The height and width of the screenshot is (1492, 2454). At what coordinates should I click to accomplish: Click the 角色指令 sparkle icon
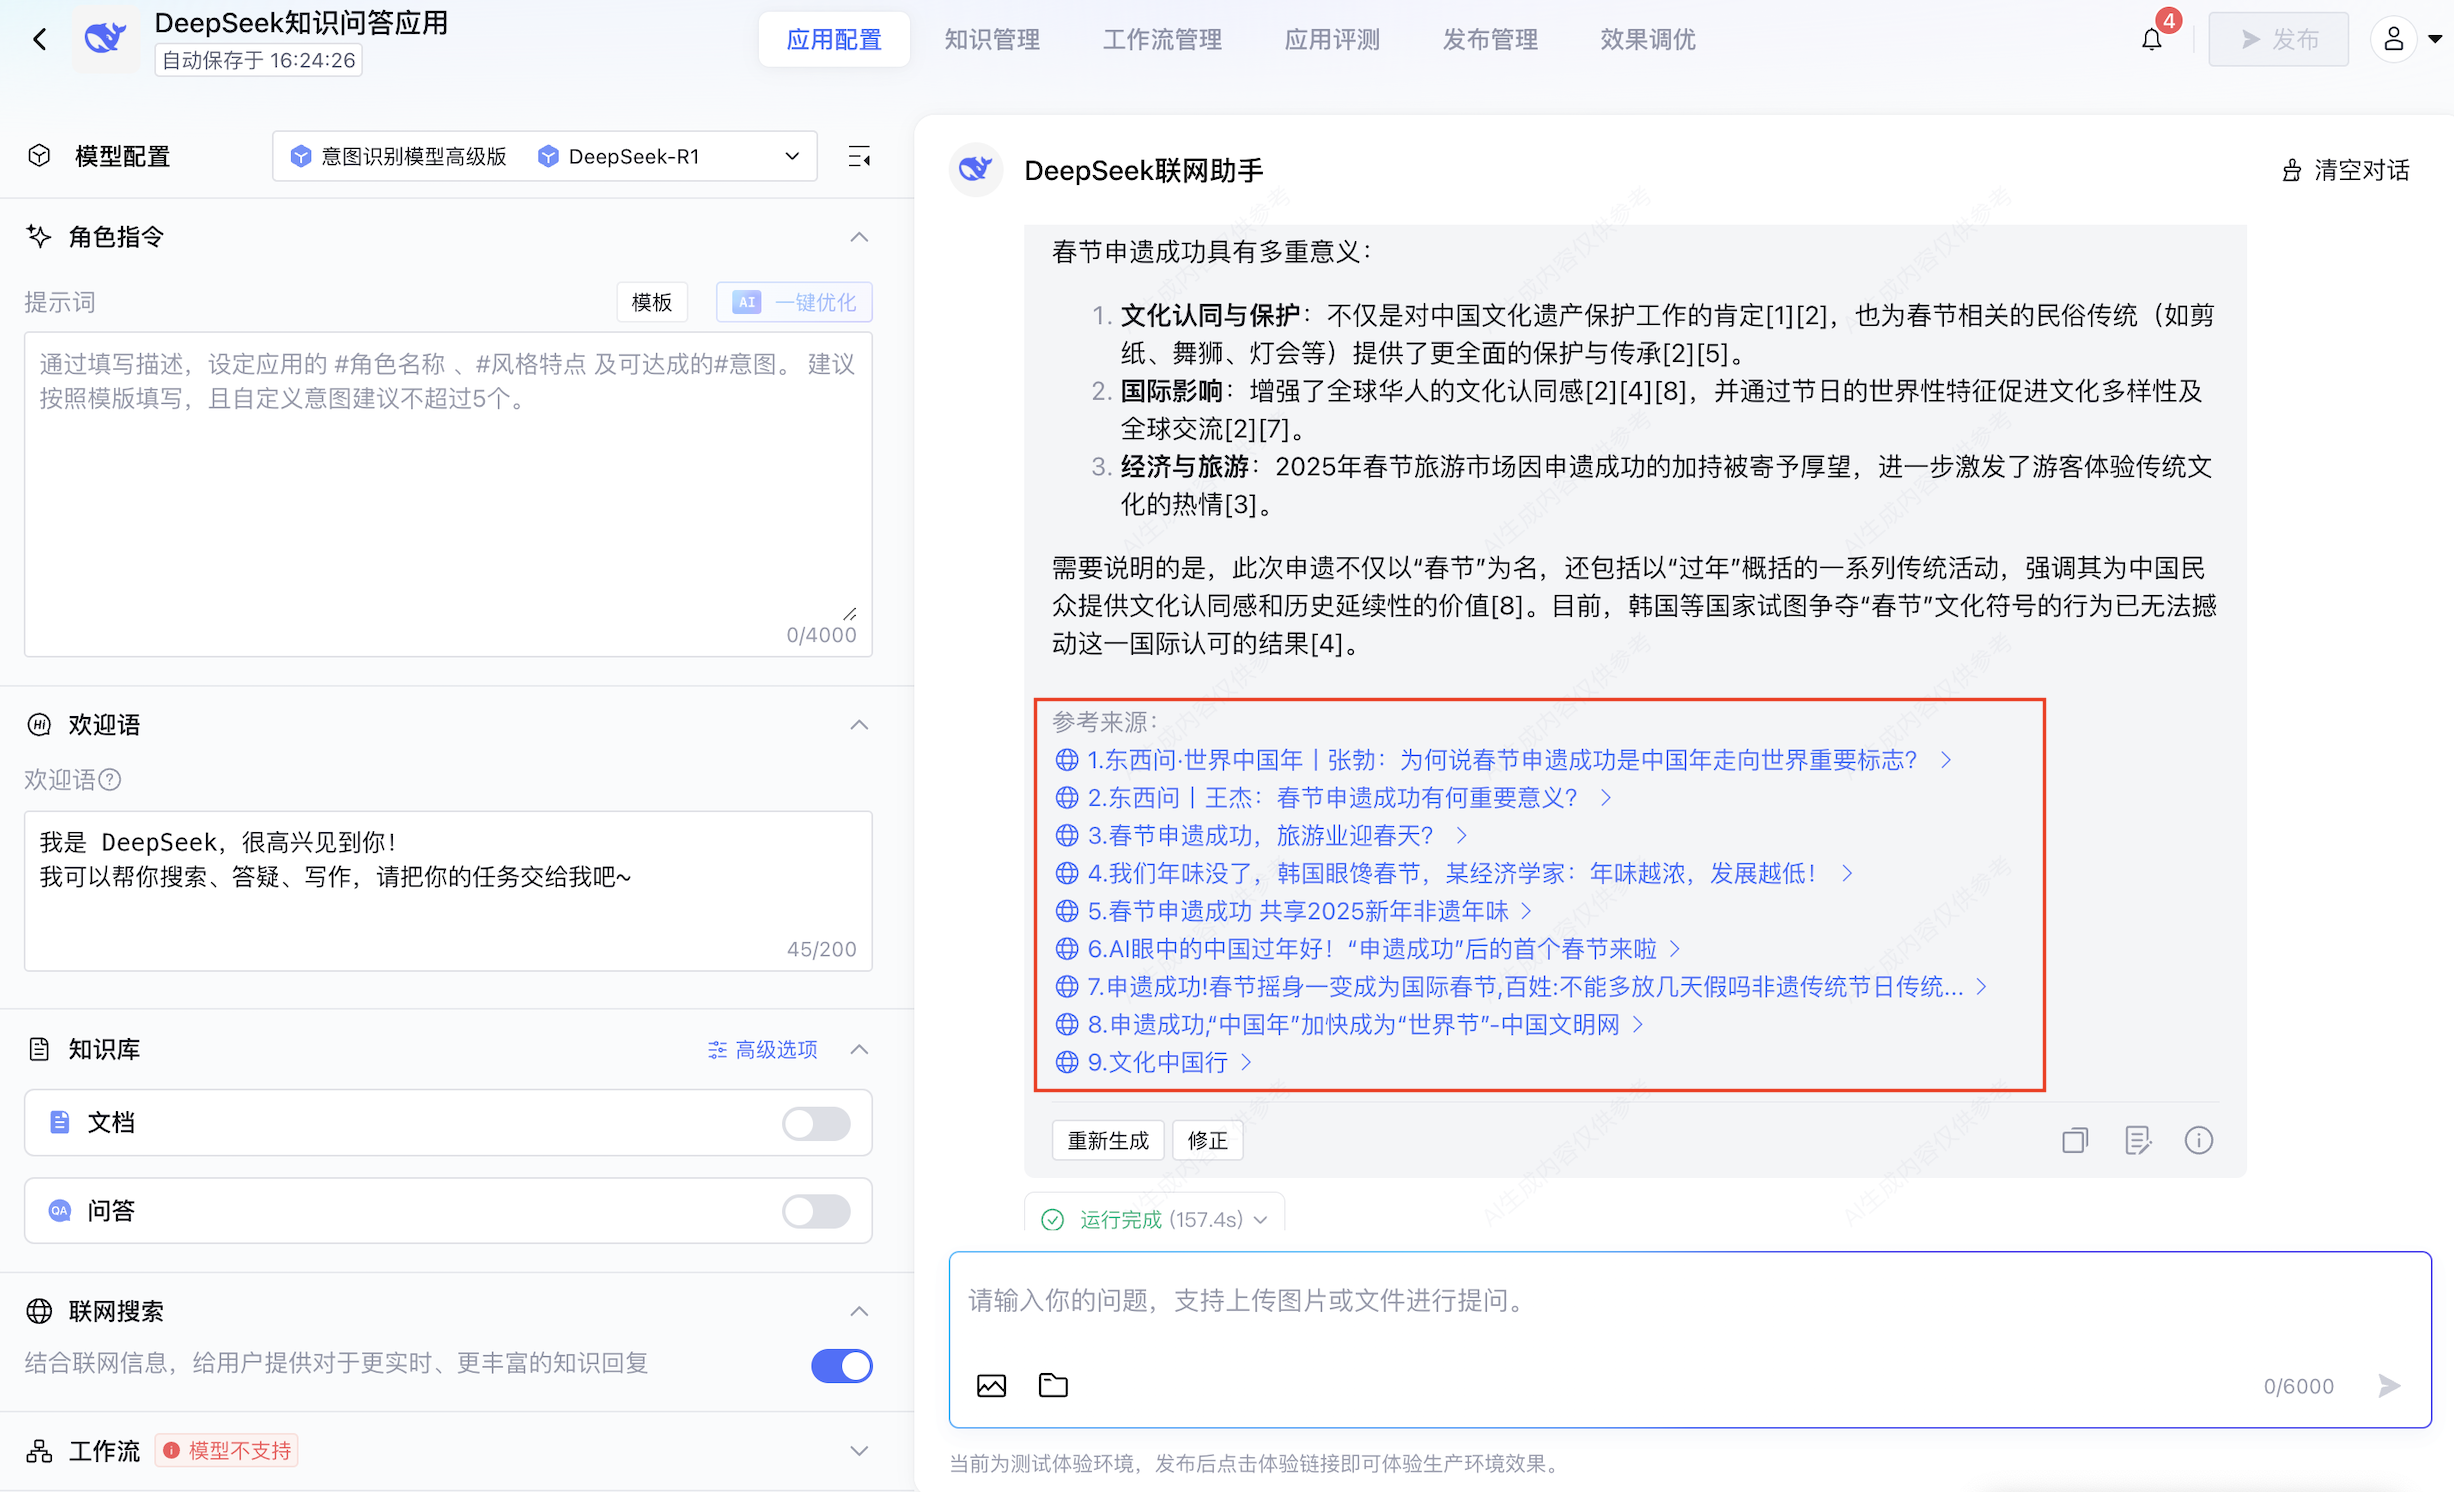pos(39,236)
